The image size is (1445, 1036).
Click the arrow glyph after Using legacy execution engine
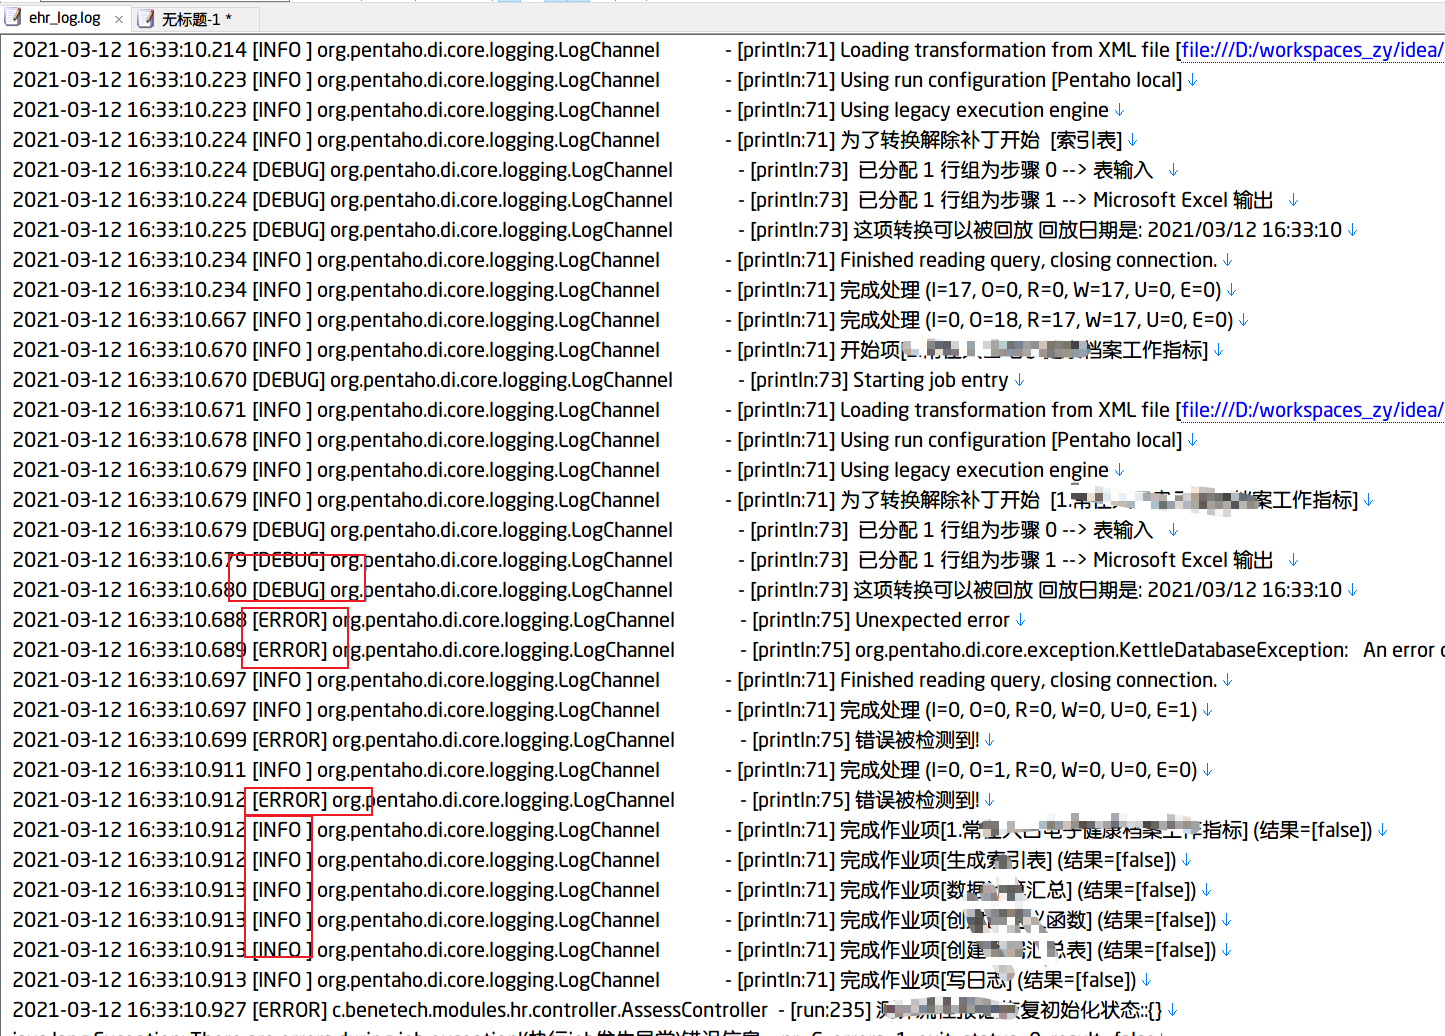[1118, 110]
